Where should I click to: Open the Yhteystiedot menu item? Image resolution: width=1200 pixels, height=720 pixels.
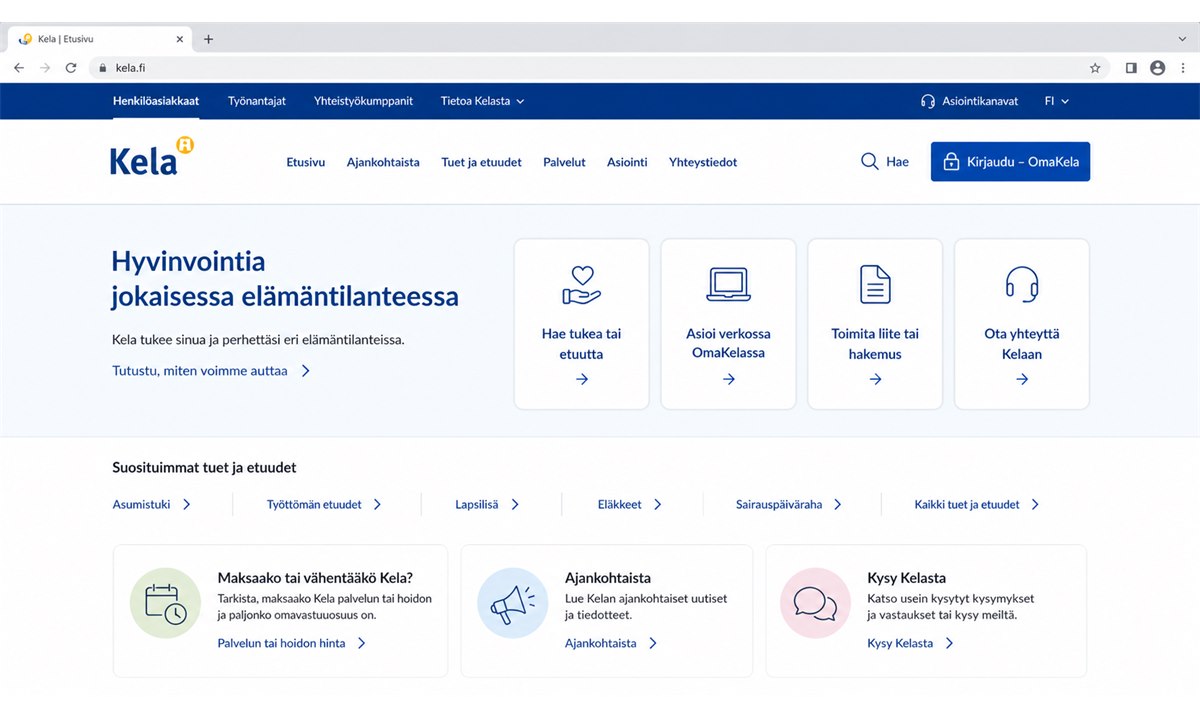pos(703,162)
